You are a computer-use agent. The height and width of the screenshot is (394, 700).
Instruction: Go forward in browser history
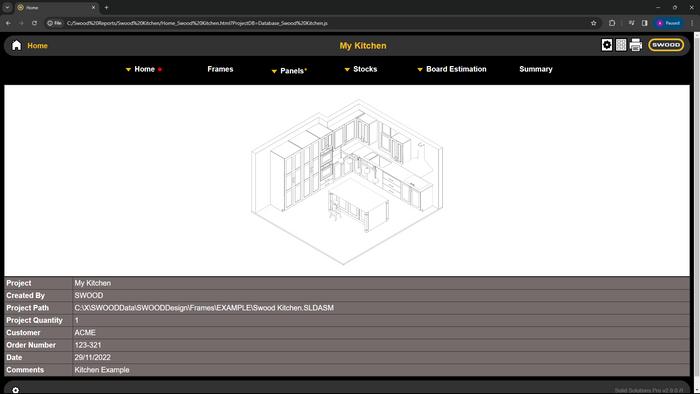point(21,23)
